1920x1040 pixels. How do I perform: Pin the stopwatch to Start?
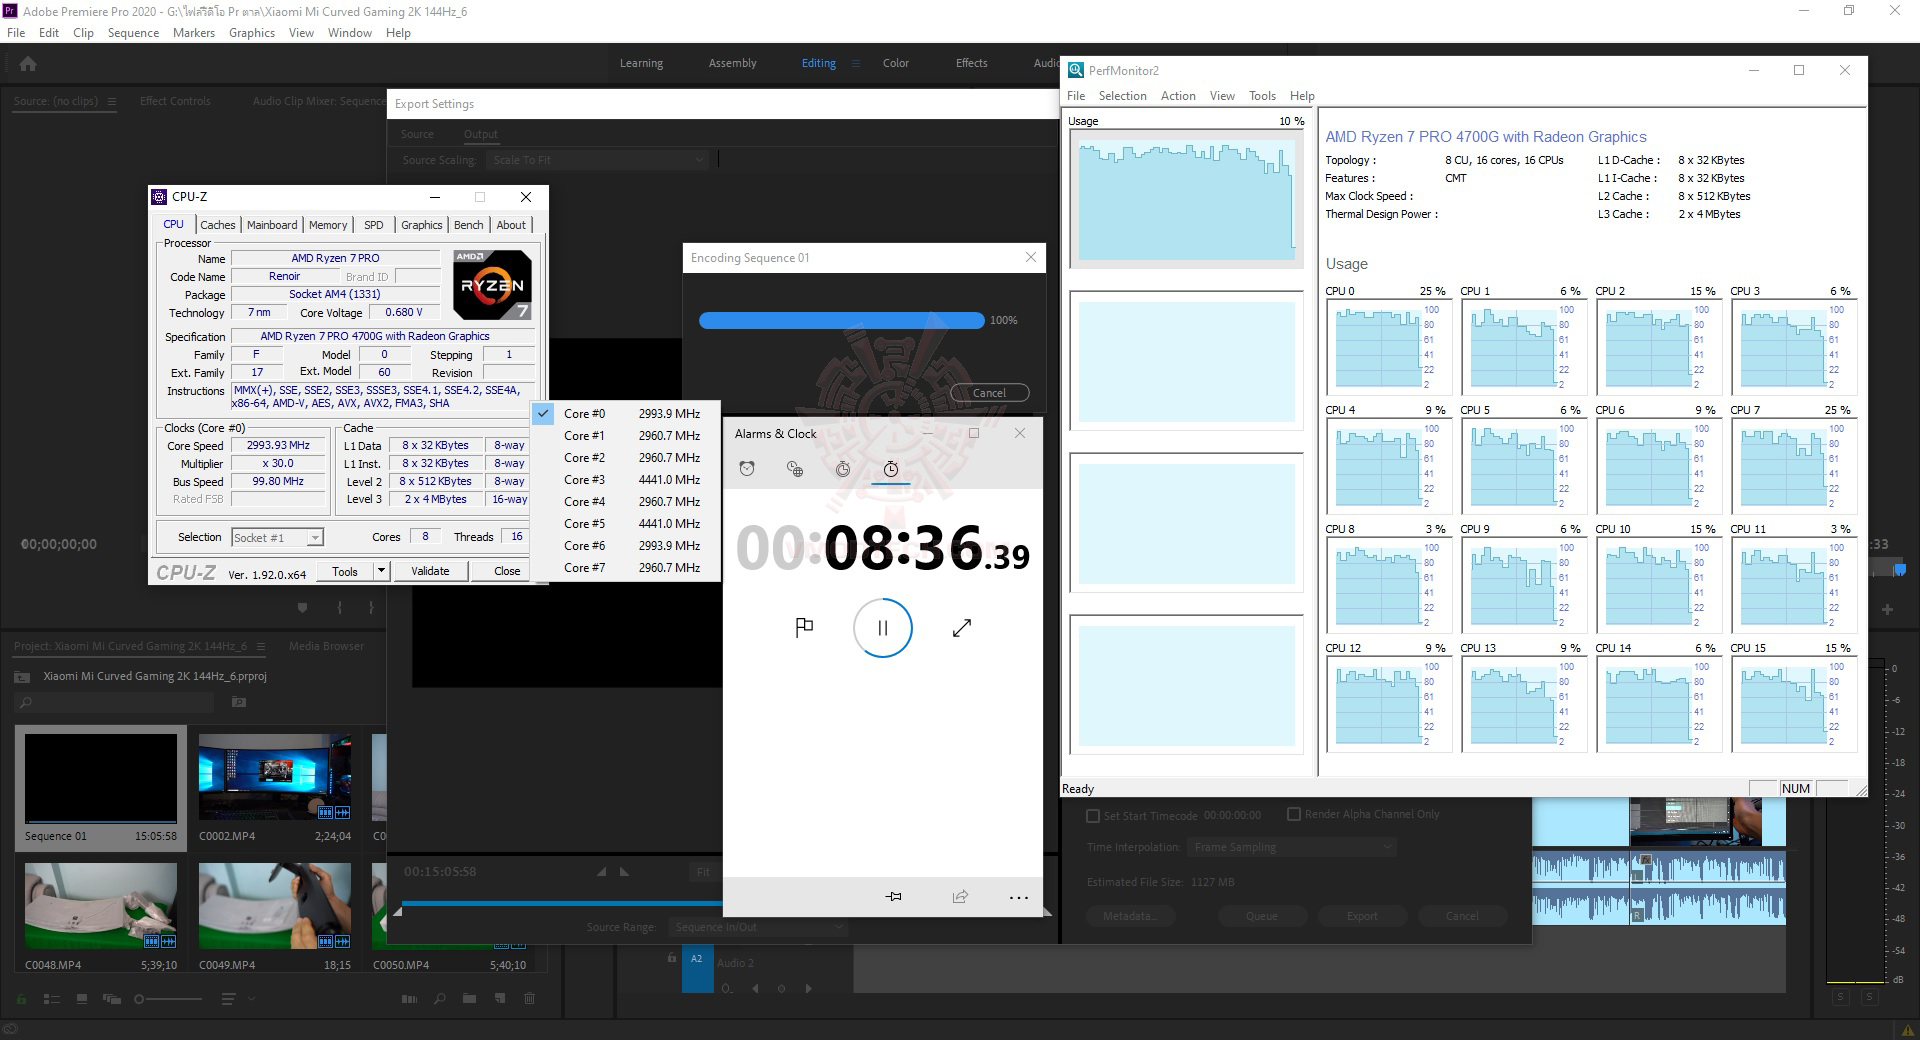coord(893,897)
